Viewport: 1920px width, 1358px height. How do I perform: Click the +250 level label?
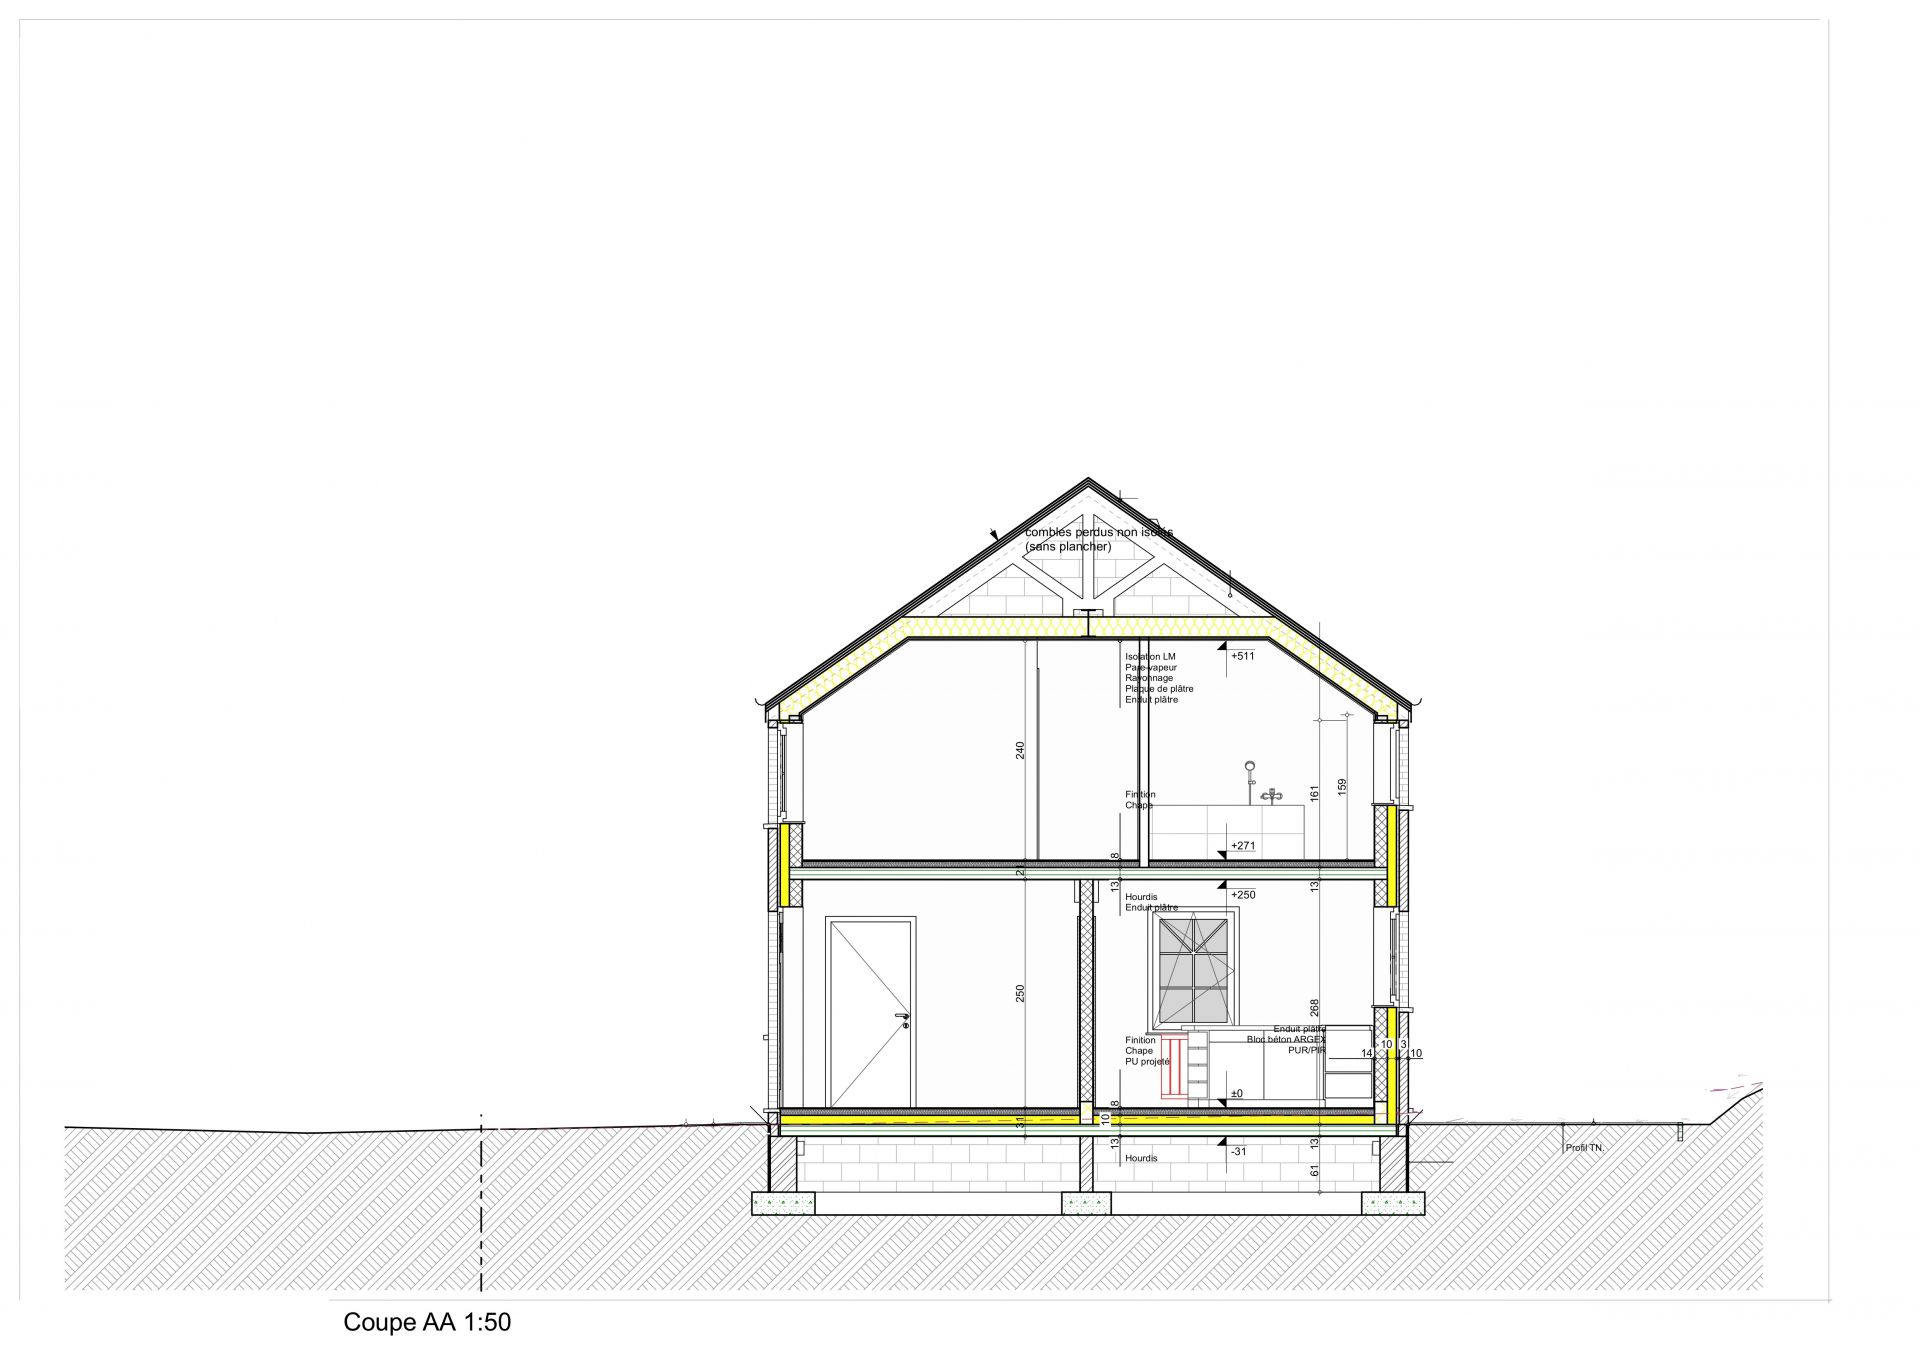point(1243,895)
